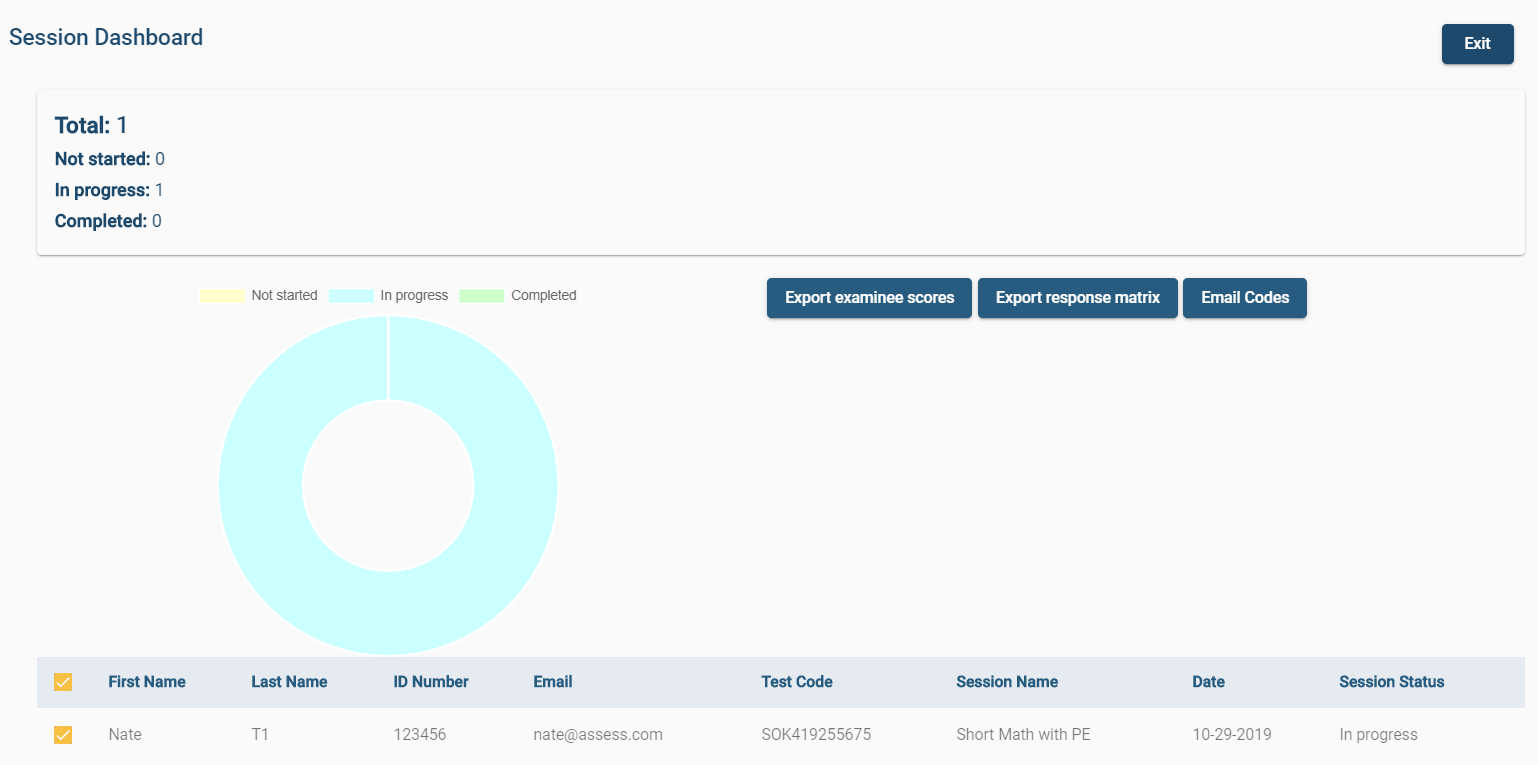
Task: Uncheck the checkbox for Nate's row
Action: [x=63, y=735]
